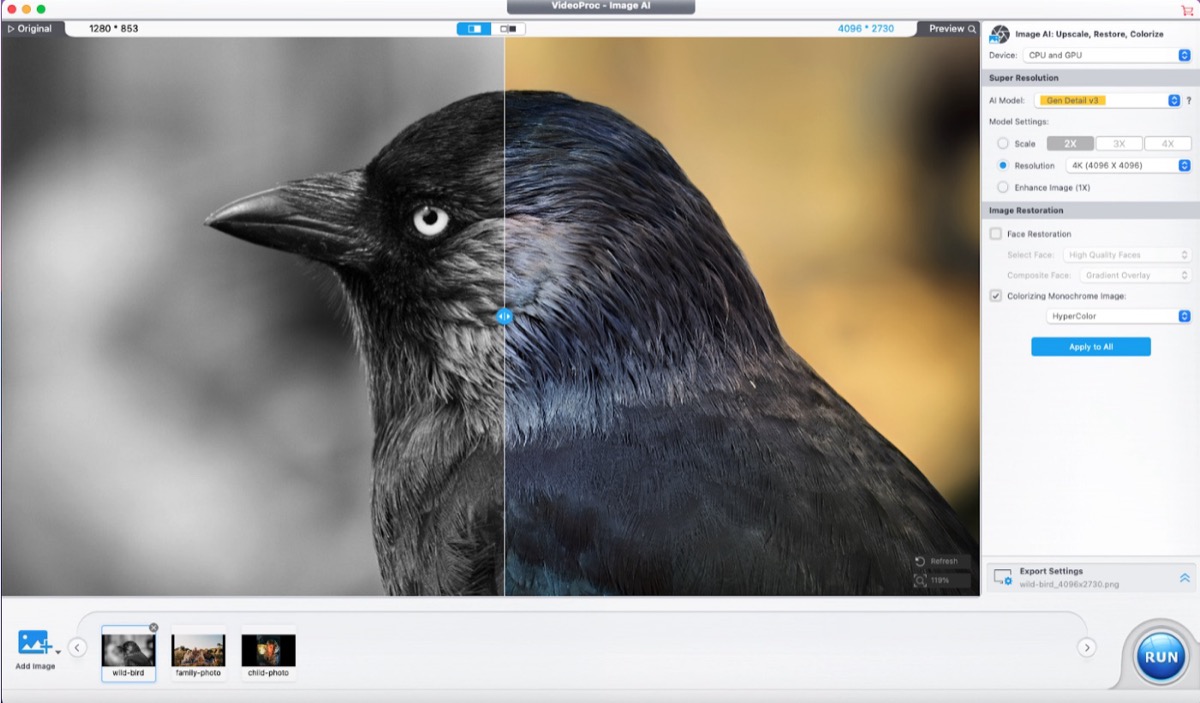Click the before/after comparison slider handle
This screenshot has width=1200, height=703.
(504, 316)
